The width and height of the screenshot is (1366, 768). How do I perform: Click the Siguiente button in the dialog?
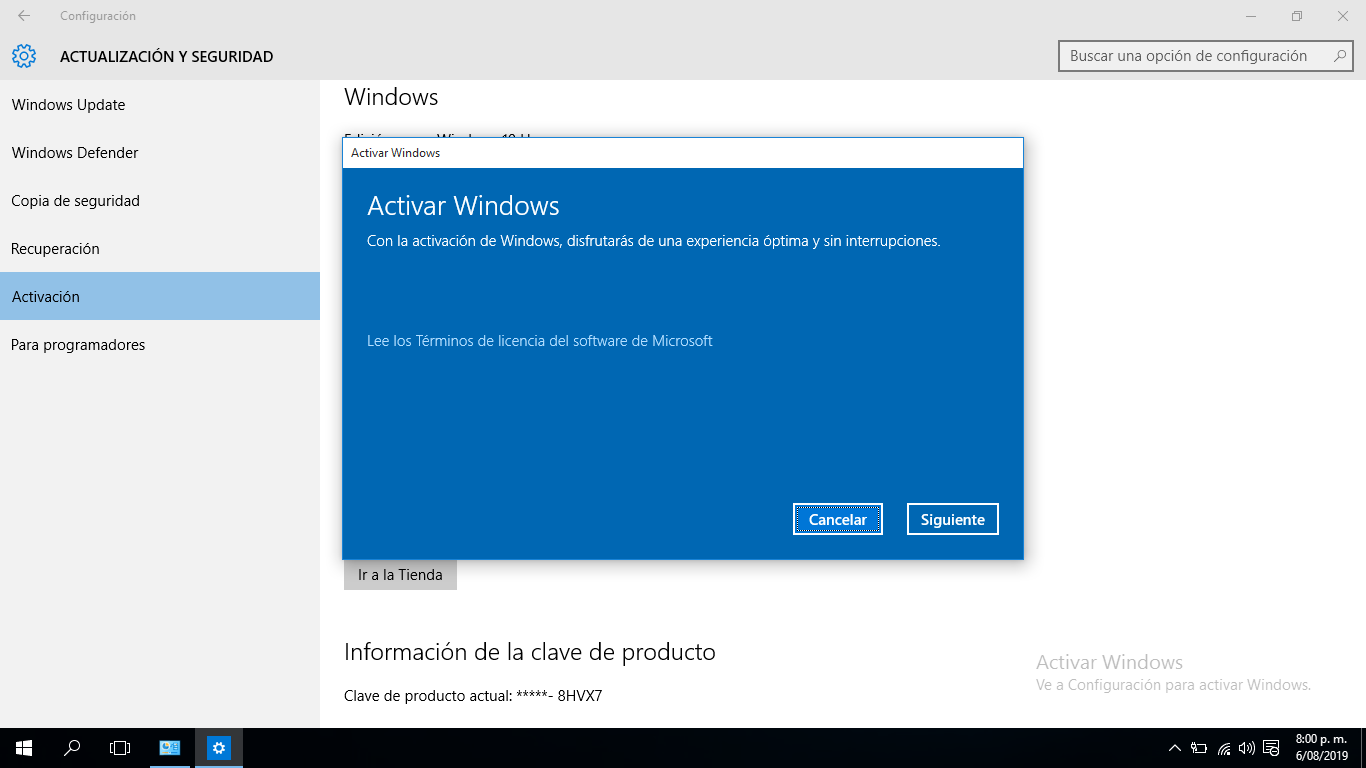coord(952,519)
